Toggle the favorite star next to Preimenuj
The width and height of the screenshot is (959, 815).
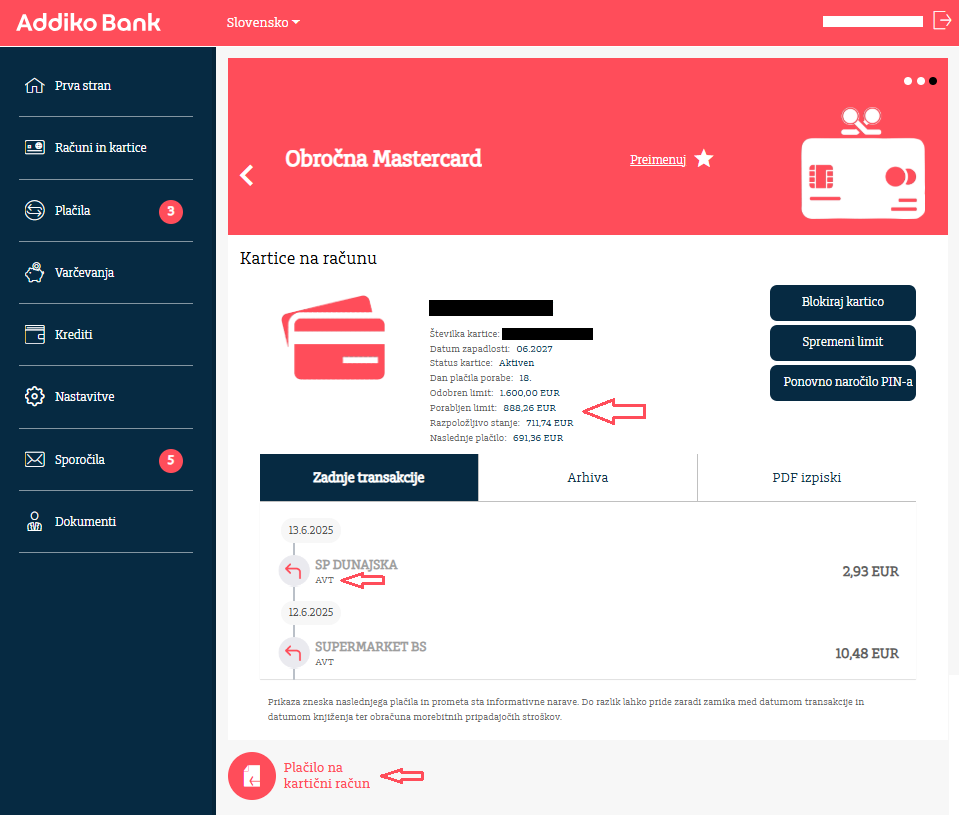[x=704, y=158]
